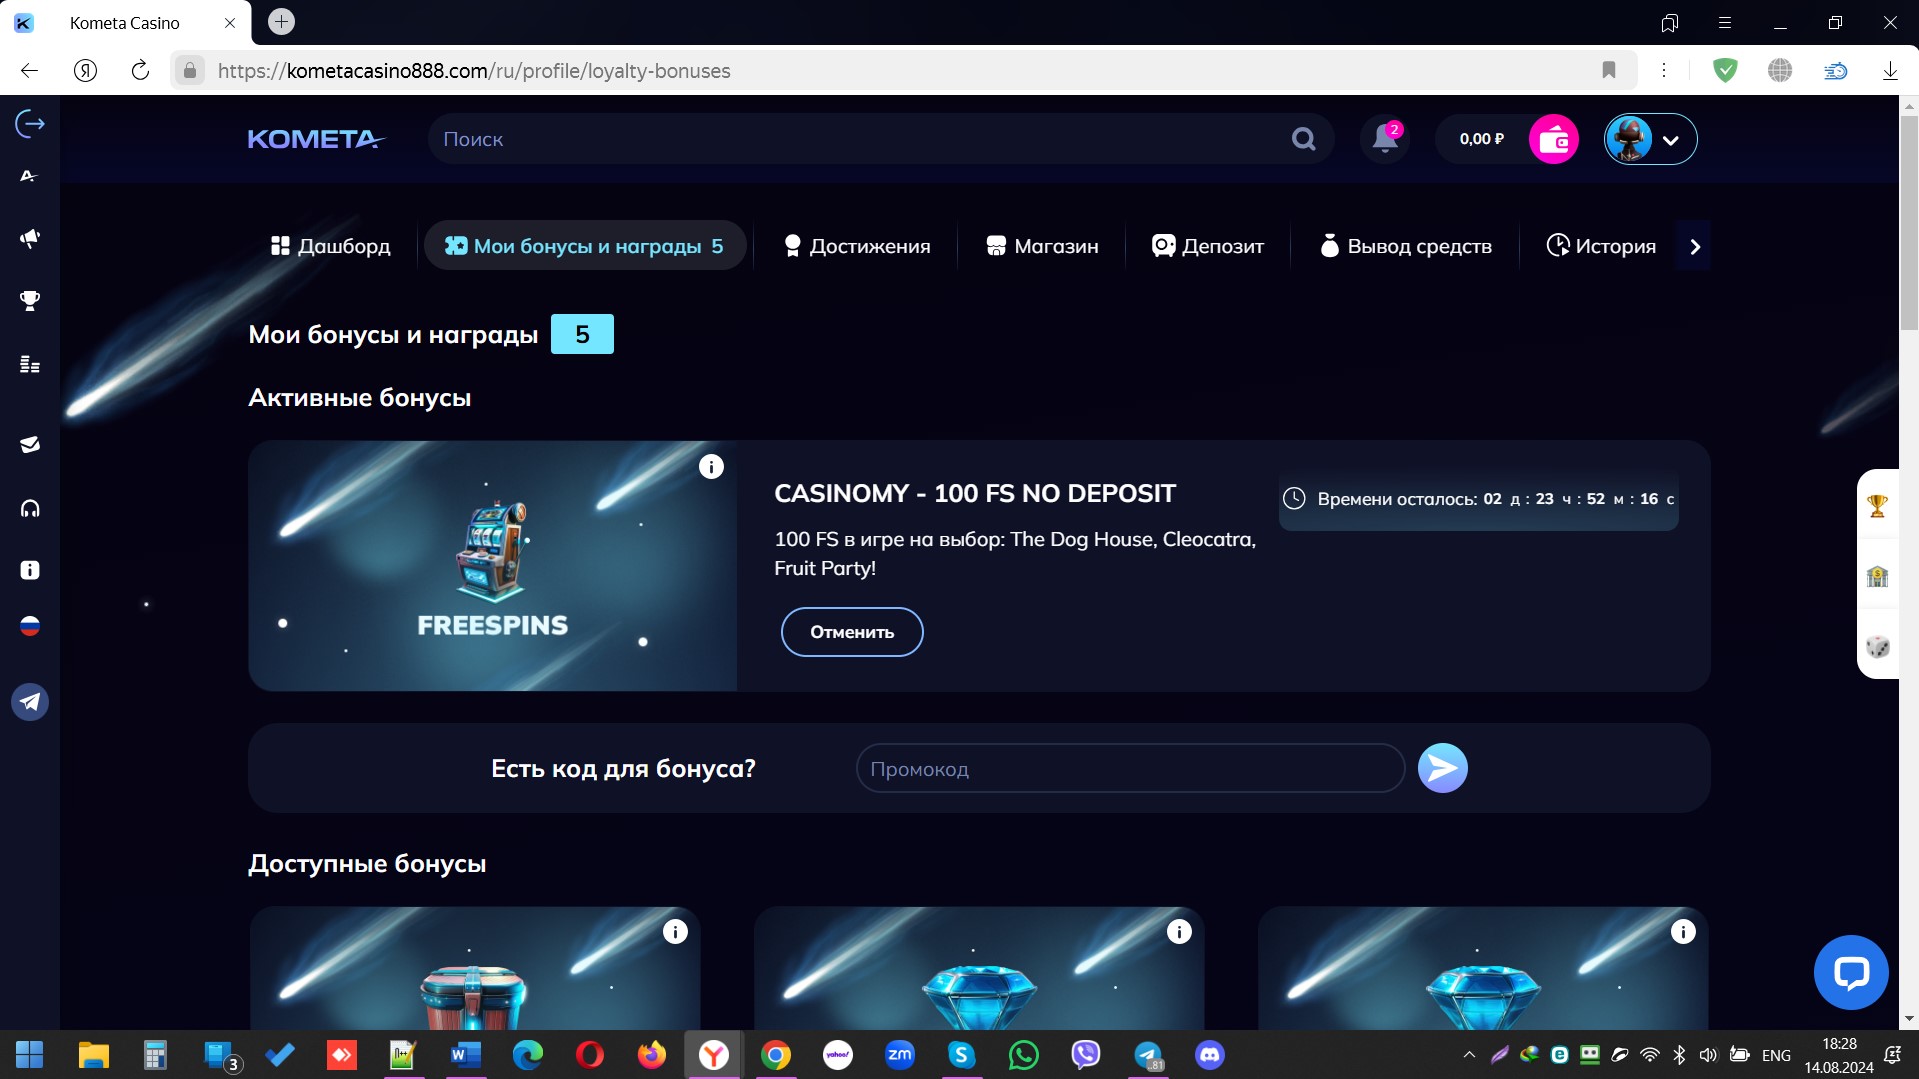Screen dimensions: 1919x1079
Task: Open the Telegram icon in left sidebar
Action: (30, 702)
